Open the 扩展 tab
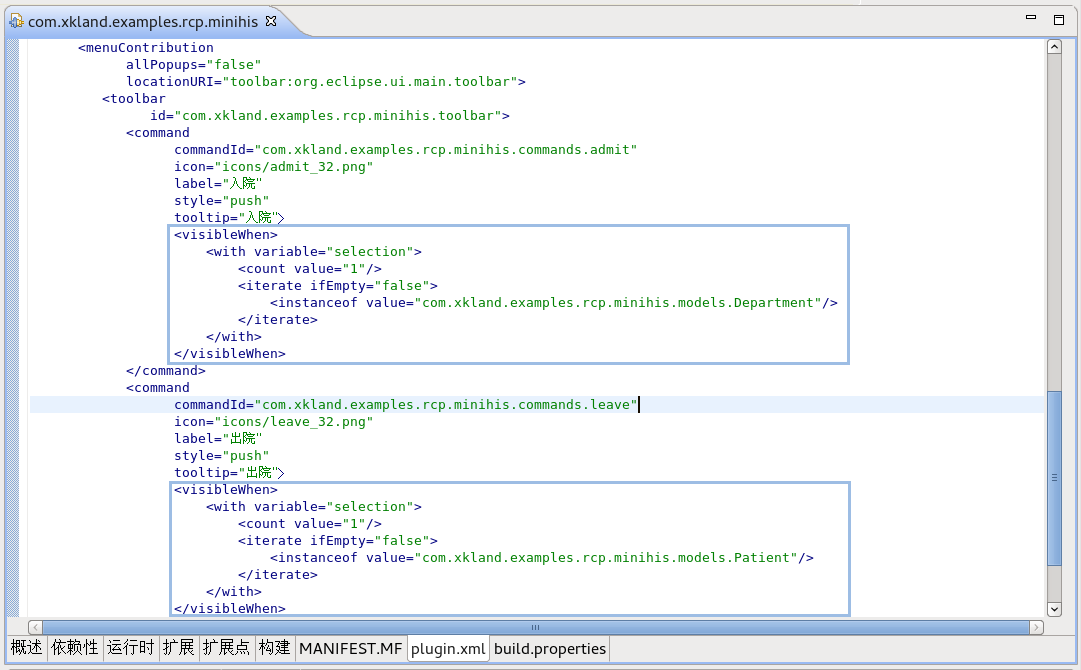Image resolution: width=1081 pixels, height=670 pixels. (x=179, y=648)
